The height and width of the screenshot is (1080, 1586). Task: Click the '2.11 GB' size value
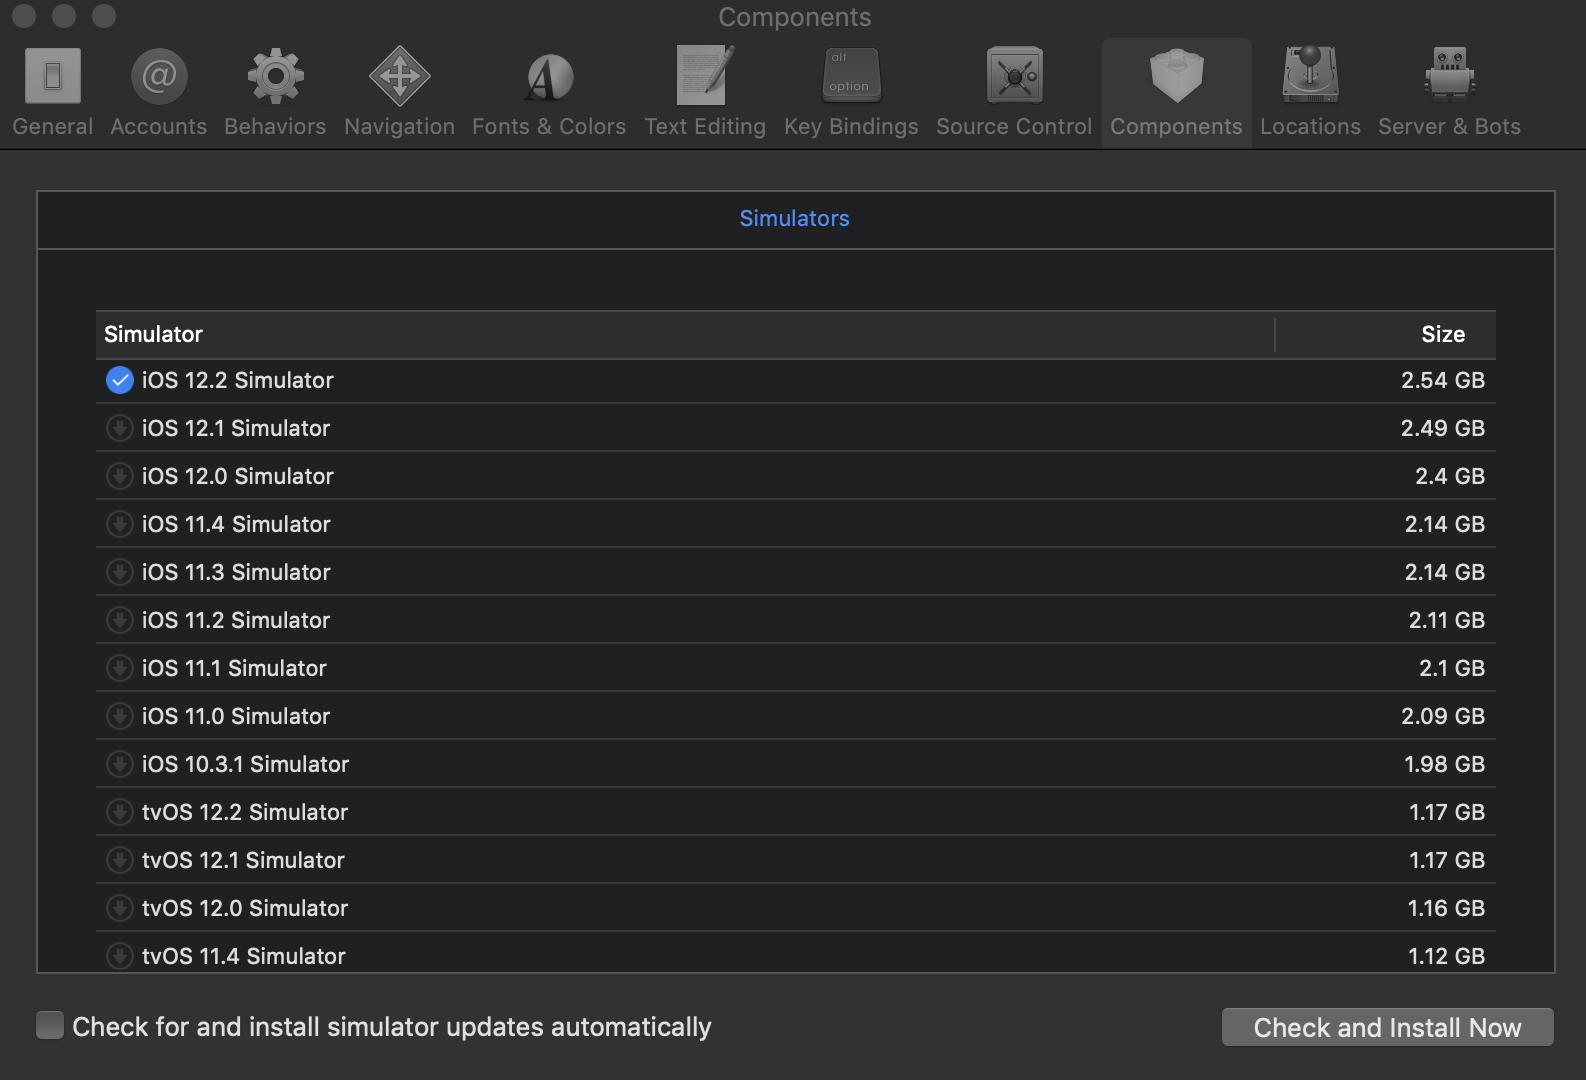point(1447,620)
